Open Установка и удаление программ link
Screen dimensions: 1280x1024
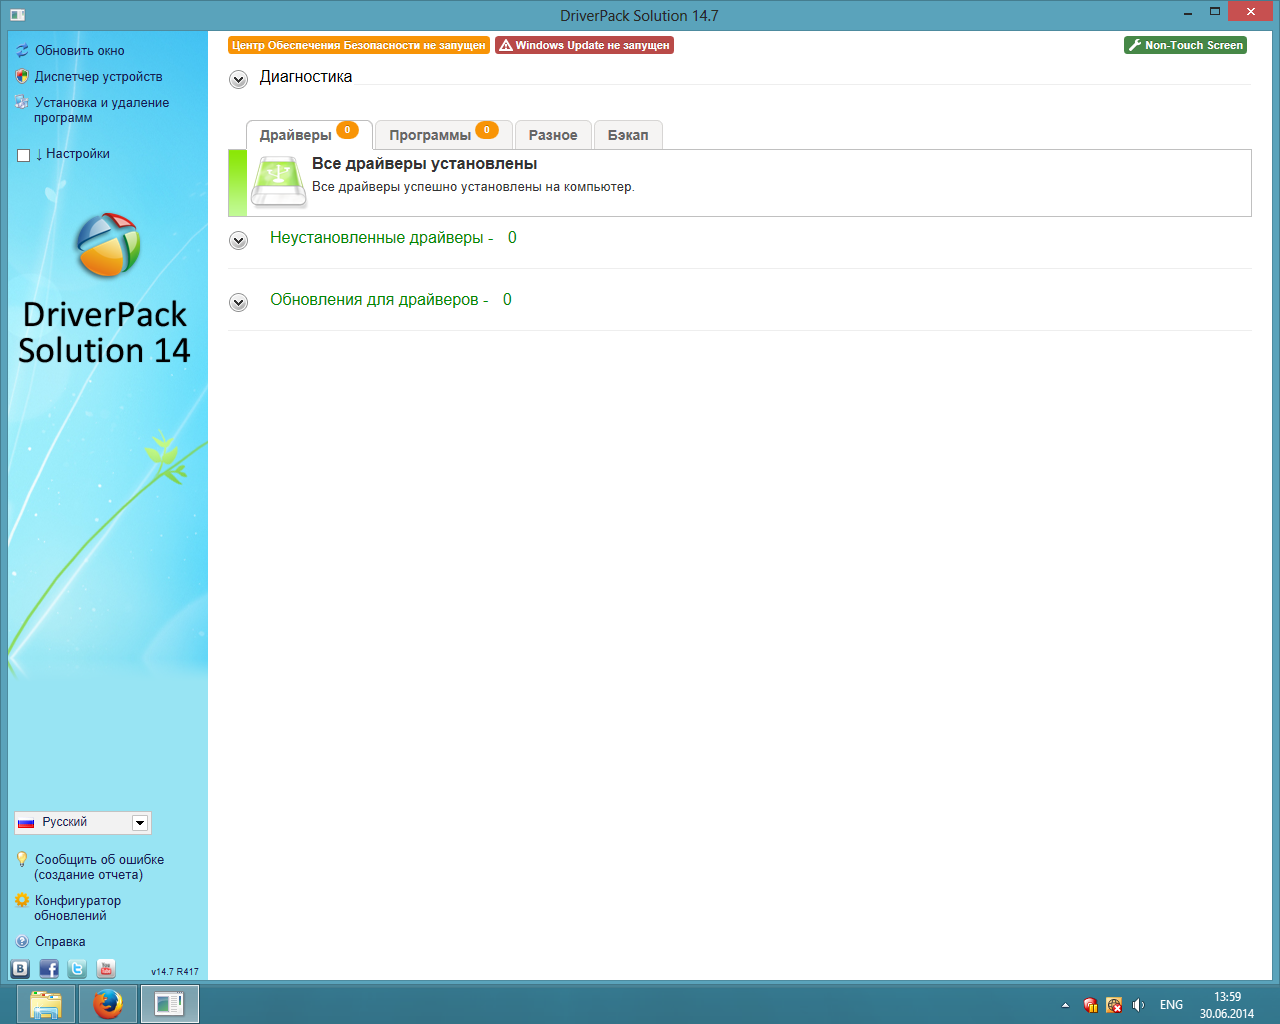[x=101, y=110]
